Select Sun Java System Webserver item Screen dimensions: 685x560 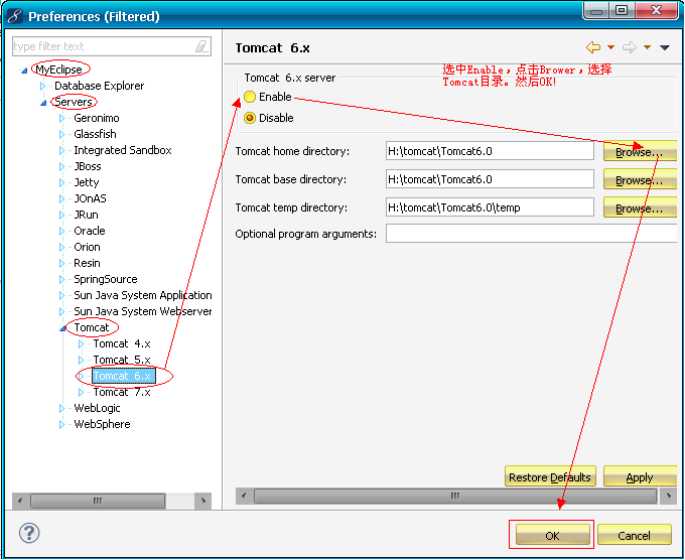click(x=142, y=311)
